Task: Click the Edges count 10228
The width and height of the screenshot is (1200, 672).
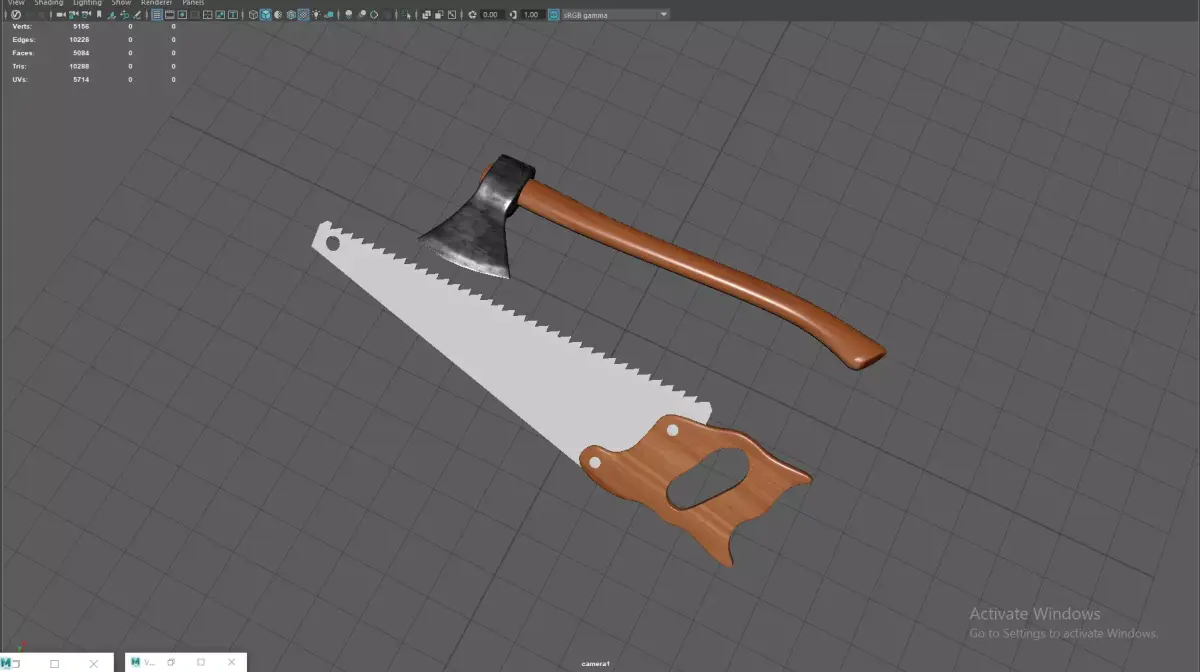Action: coord(79,39)
